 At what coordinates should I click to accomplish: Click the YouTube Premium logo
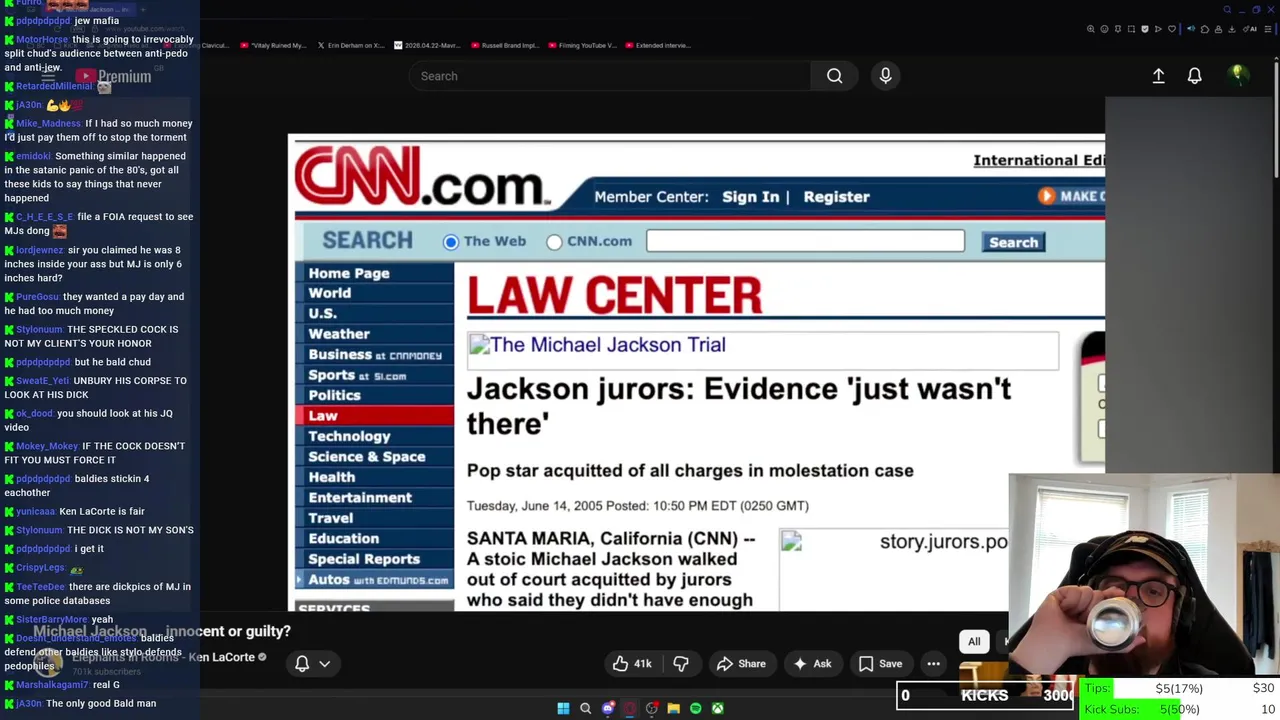coord(112,76)
